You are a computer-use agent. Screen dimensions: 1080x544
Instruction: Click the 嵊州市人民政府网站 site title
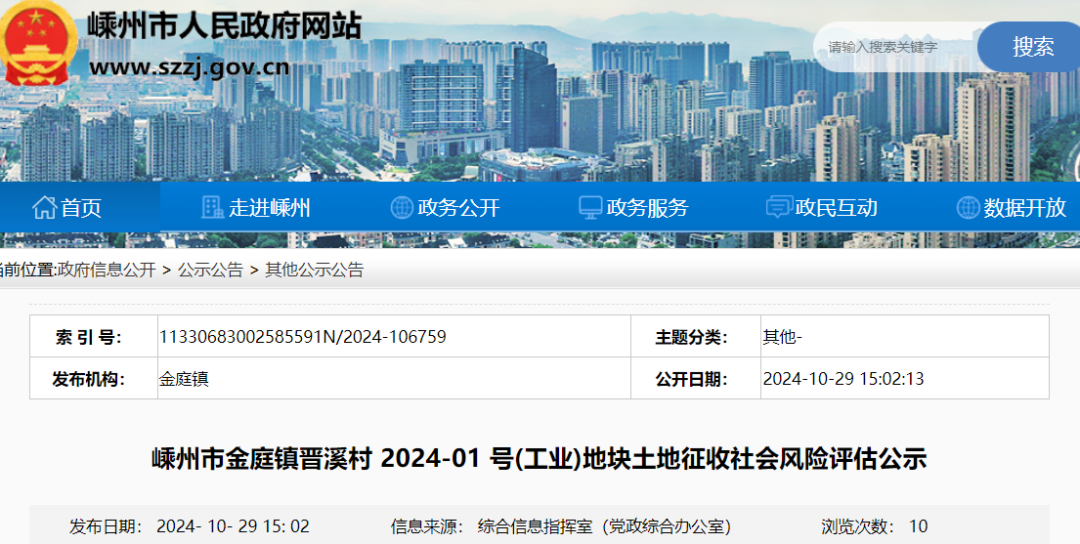(x=225, y=25)
